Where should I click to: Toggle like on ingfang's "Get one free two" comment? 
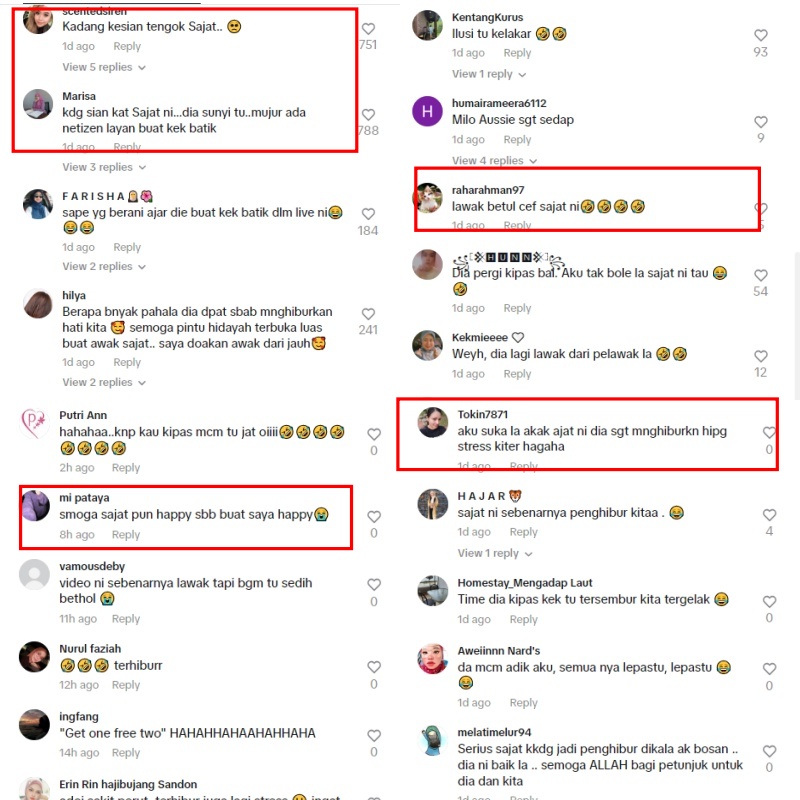click(x=374, y=735)
